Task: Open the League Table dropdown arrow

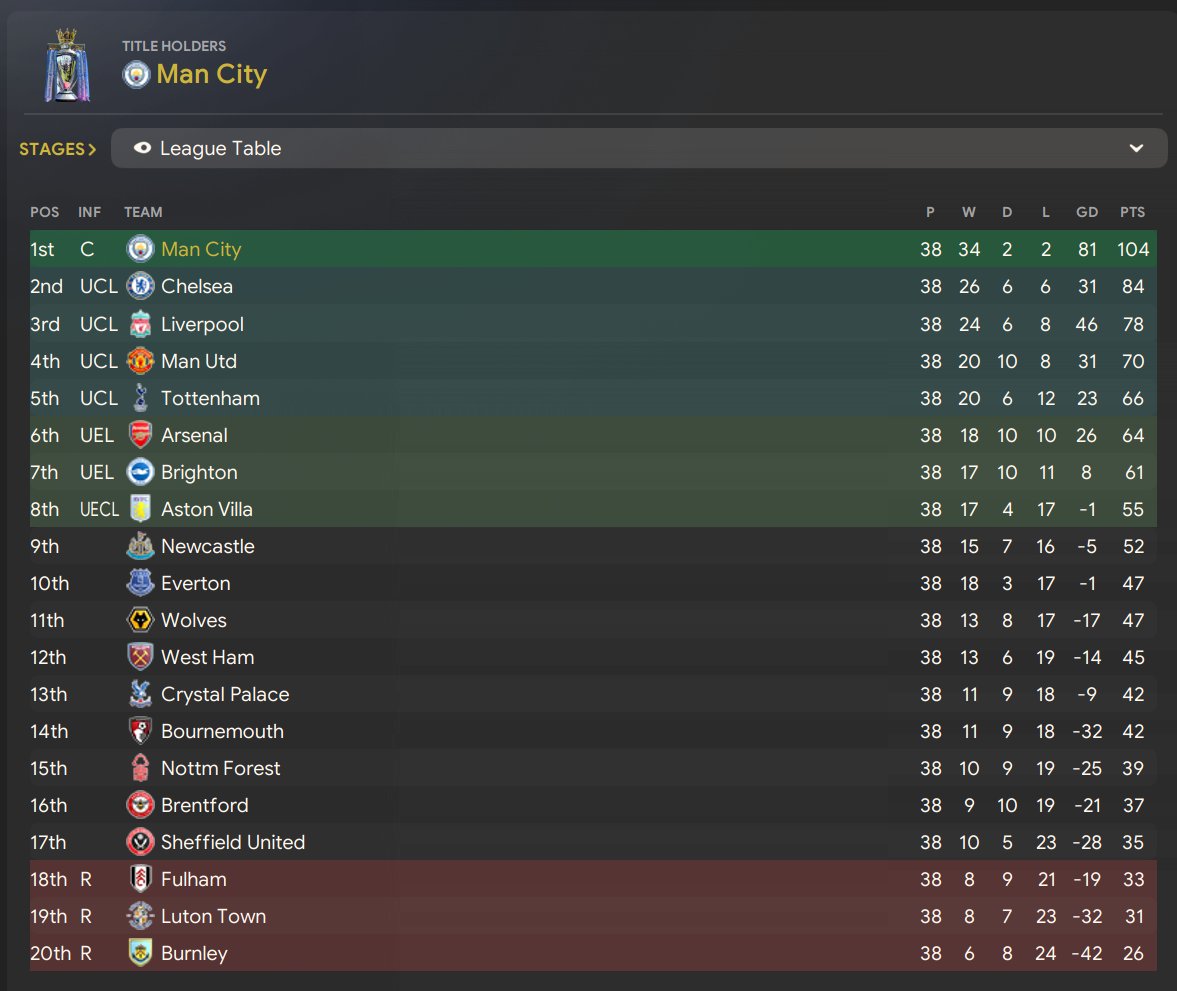Action: click(x=1136, y=148)
